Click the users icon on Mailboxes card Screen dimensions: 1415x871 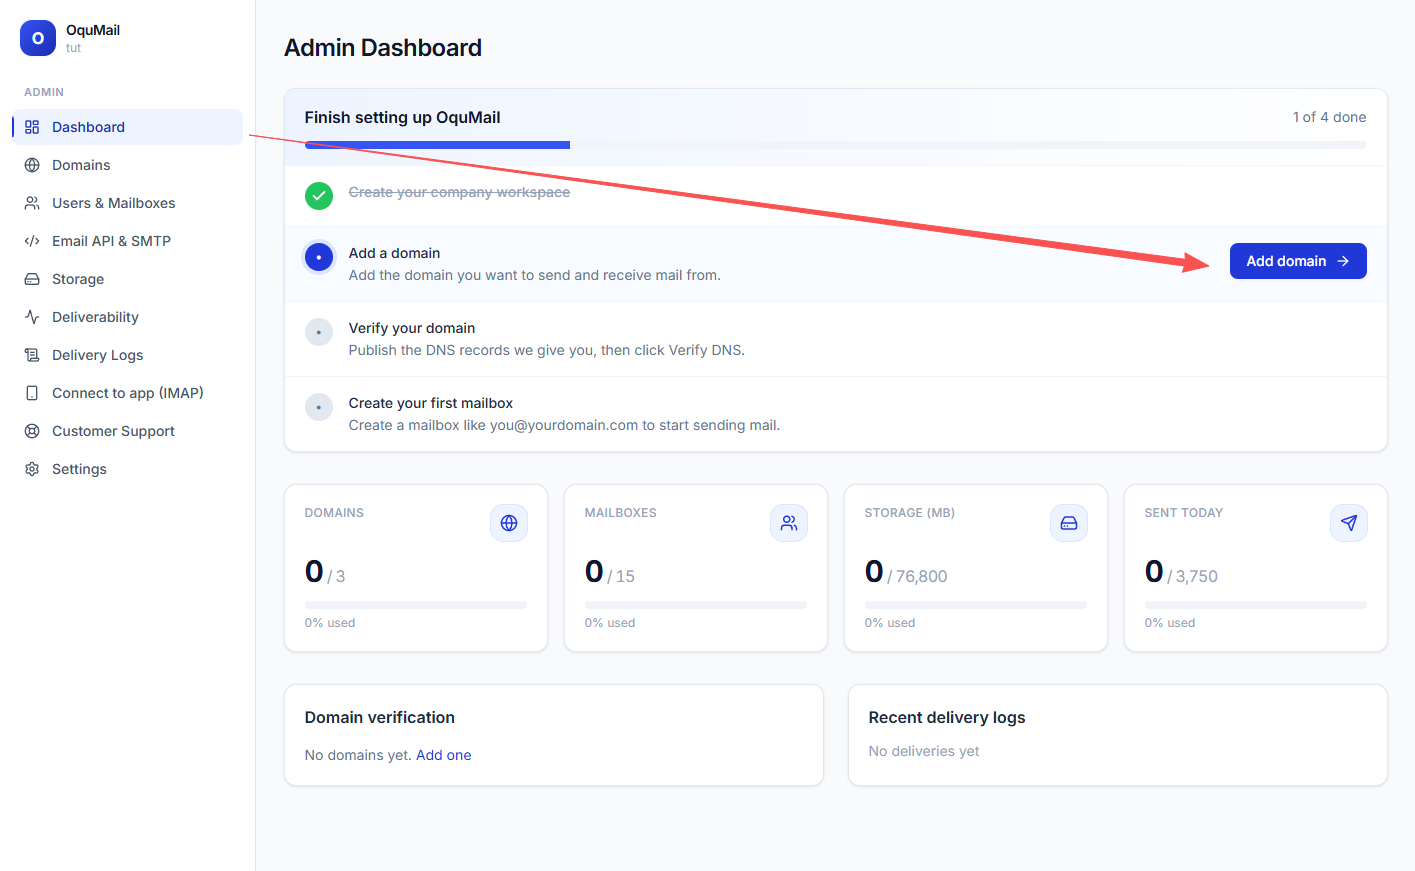(789, 523)
